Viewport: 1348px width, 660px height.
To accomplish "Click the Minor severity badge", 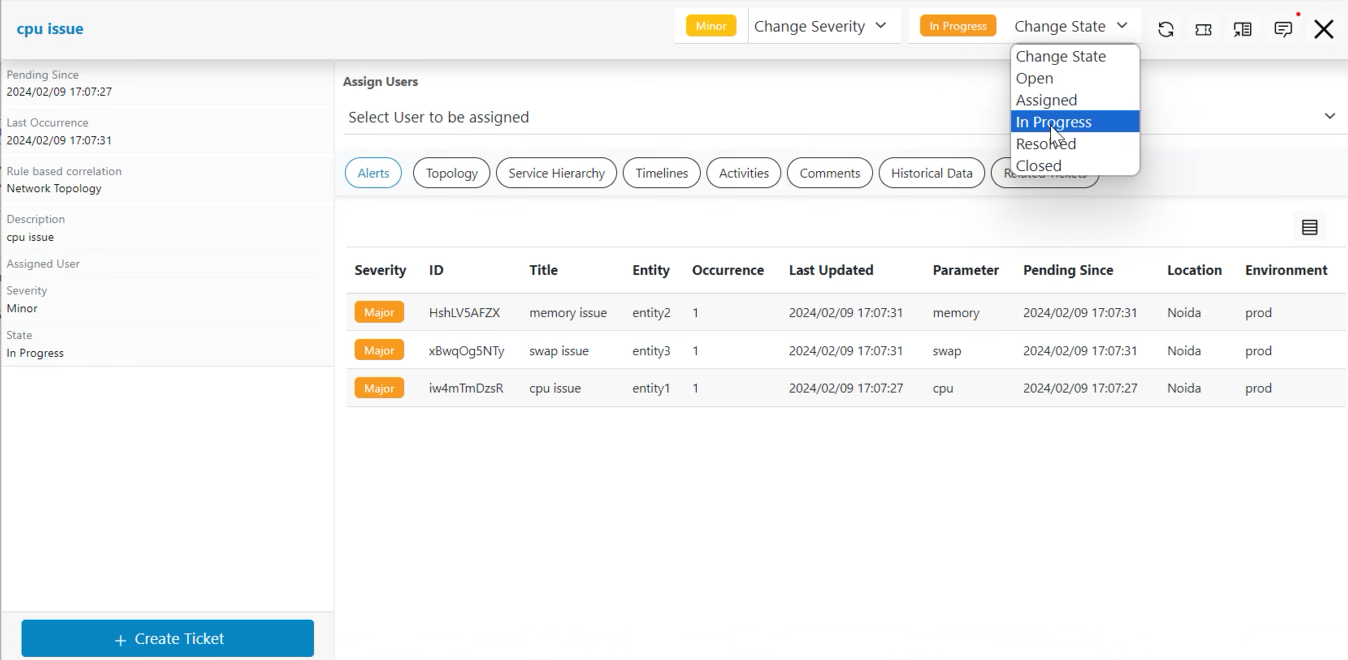I will point(711,26).
